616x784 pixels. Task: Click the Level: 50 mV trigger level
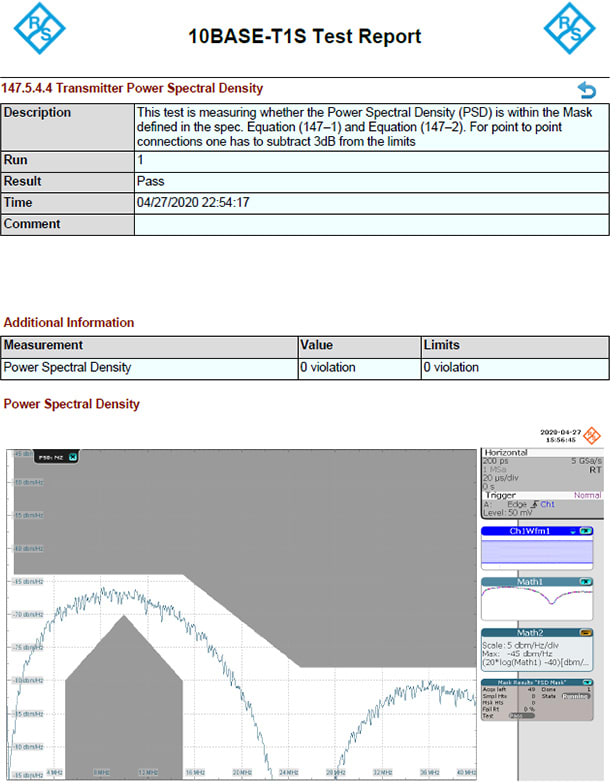pos(508,512)
